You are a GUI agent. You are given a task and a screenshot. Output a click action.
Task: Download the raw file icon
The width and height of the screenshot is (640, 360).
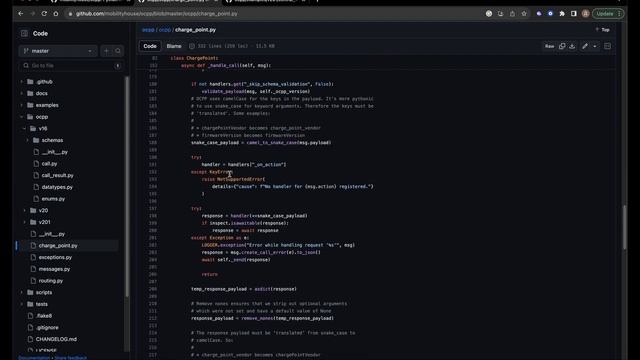click(572, 46)
